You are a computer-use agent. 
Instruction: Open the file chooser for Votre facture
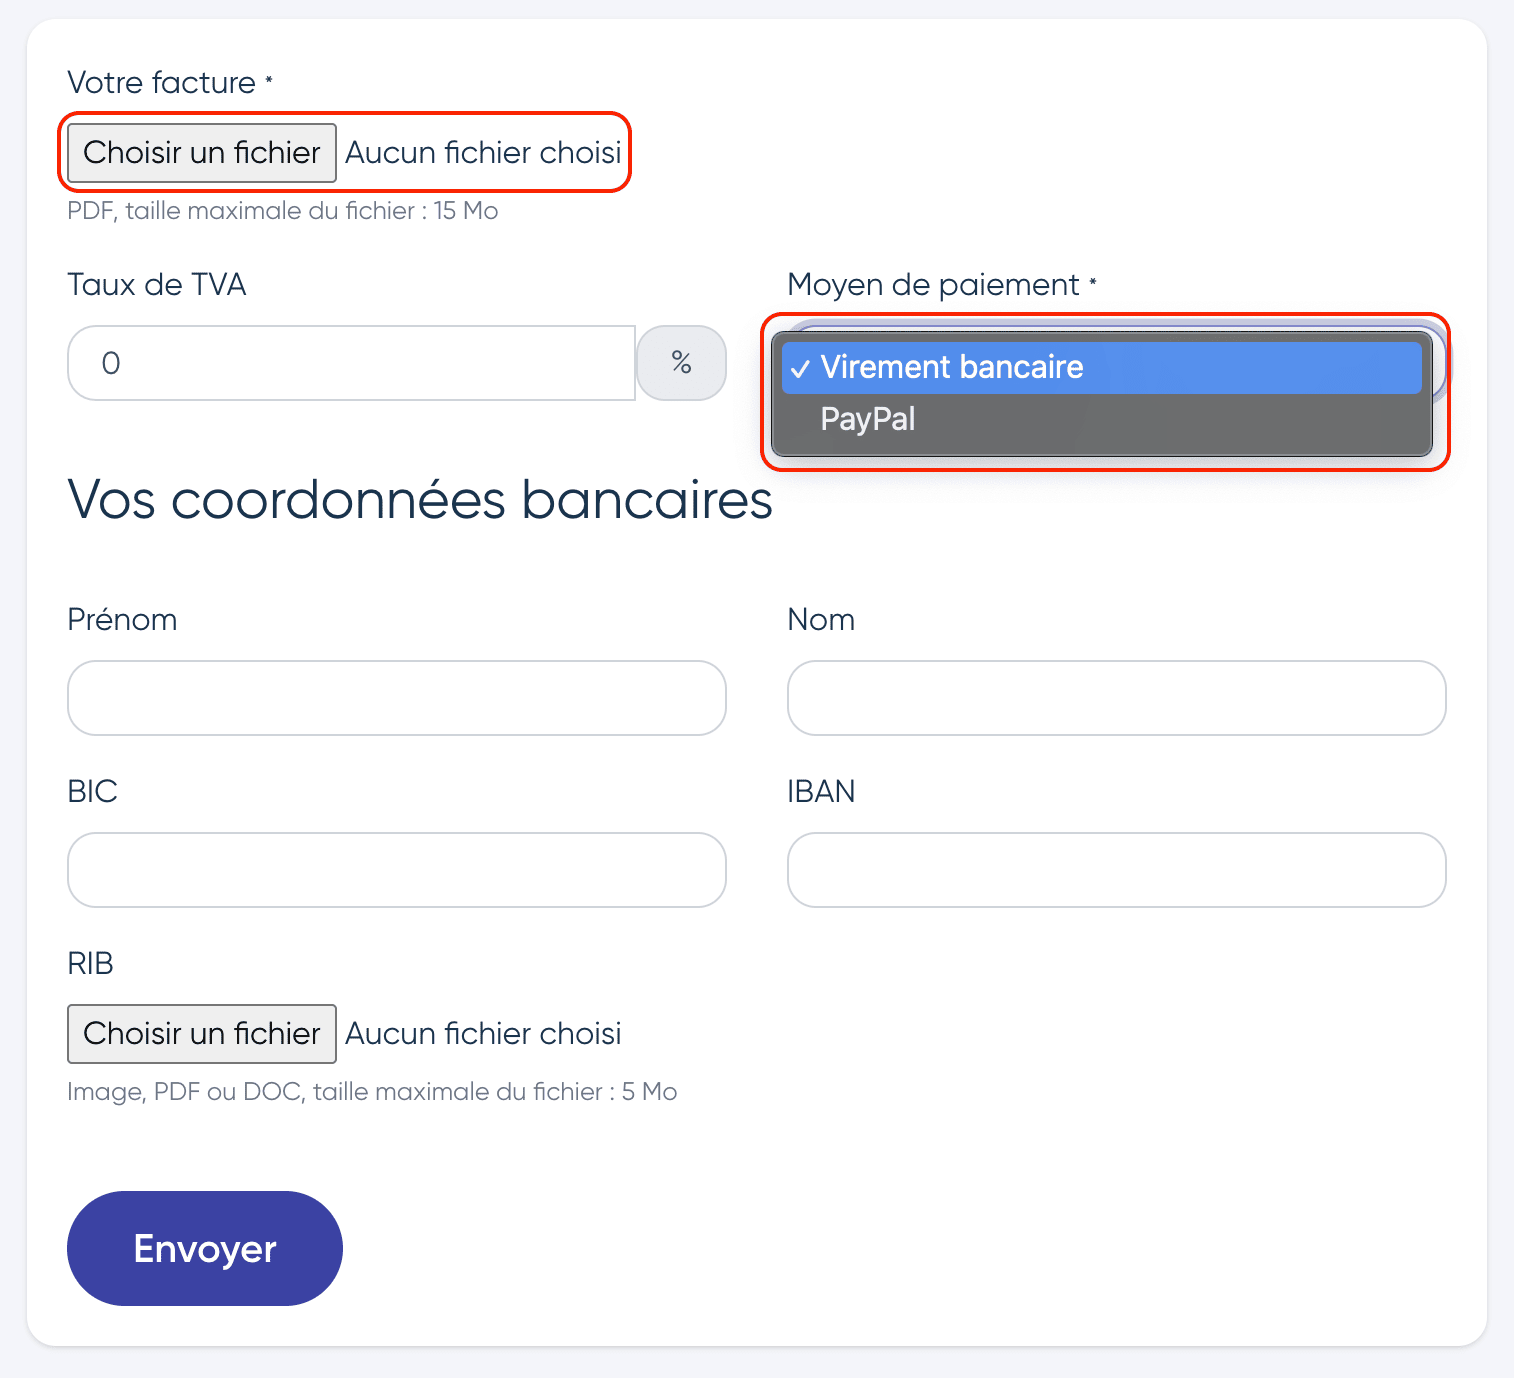click(202, 153)
